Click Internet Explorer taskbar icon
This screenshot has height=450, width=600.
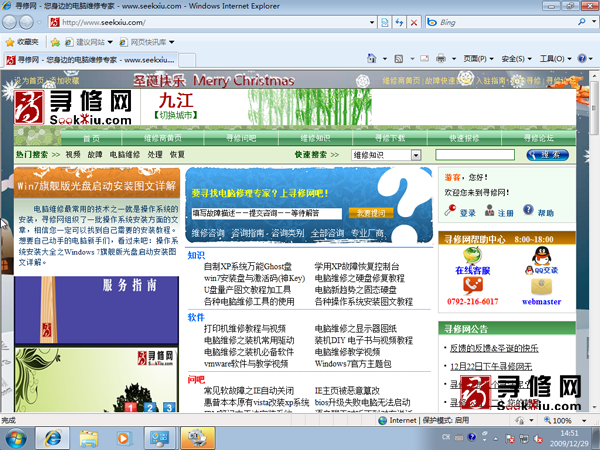point(52,438)
